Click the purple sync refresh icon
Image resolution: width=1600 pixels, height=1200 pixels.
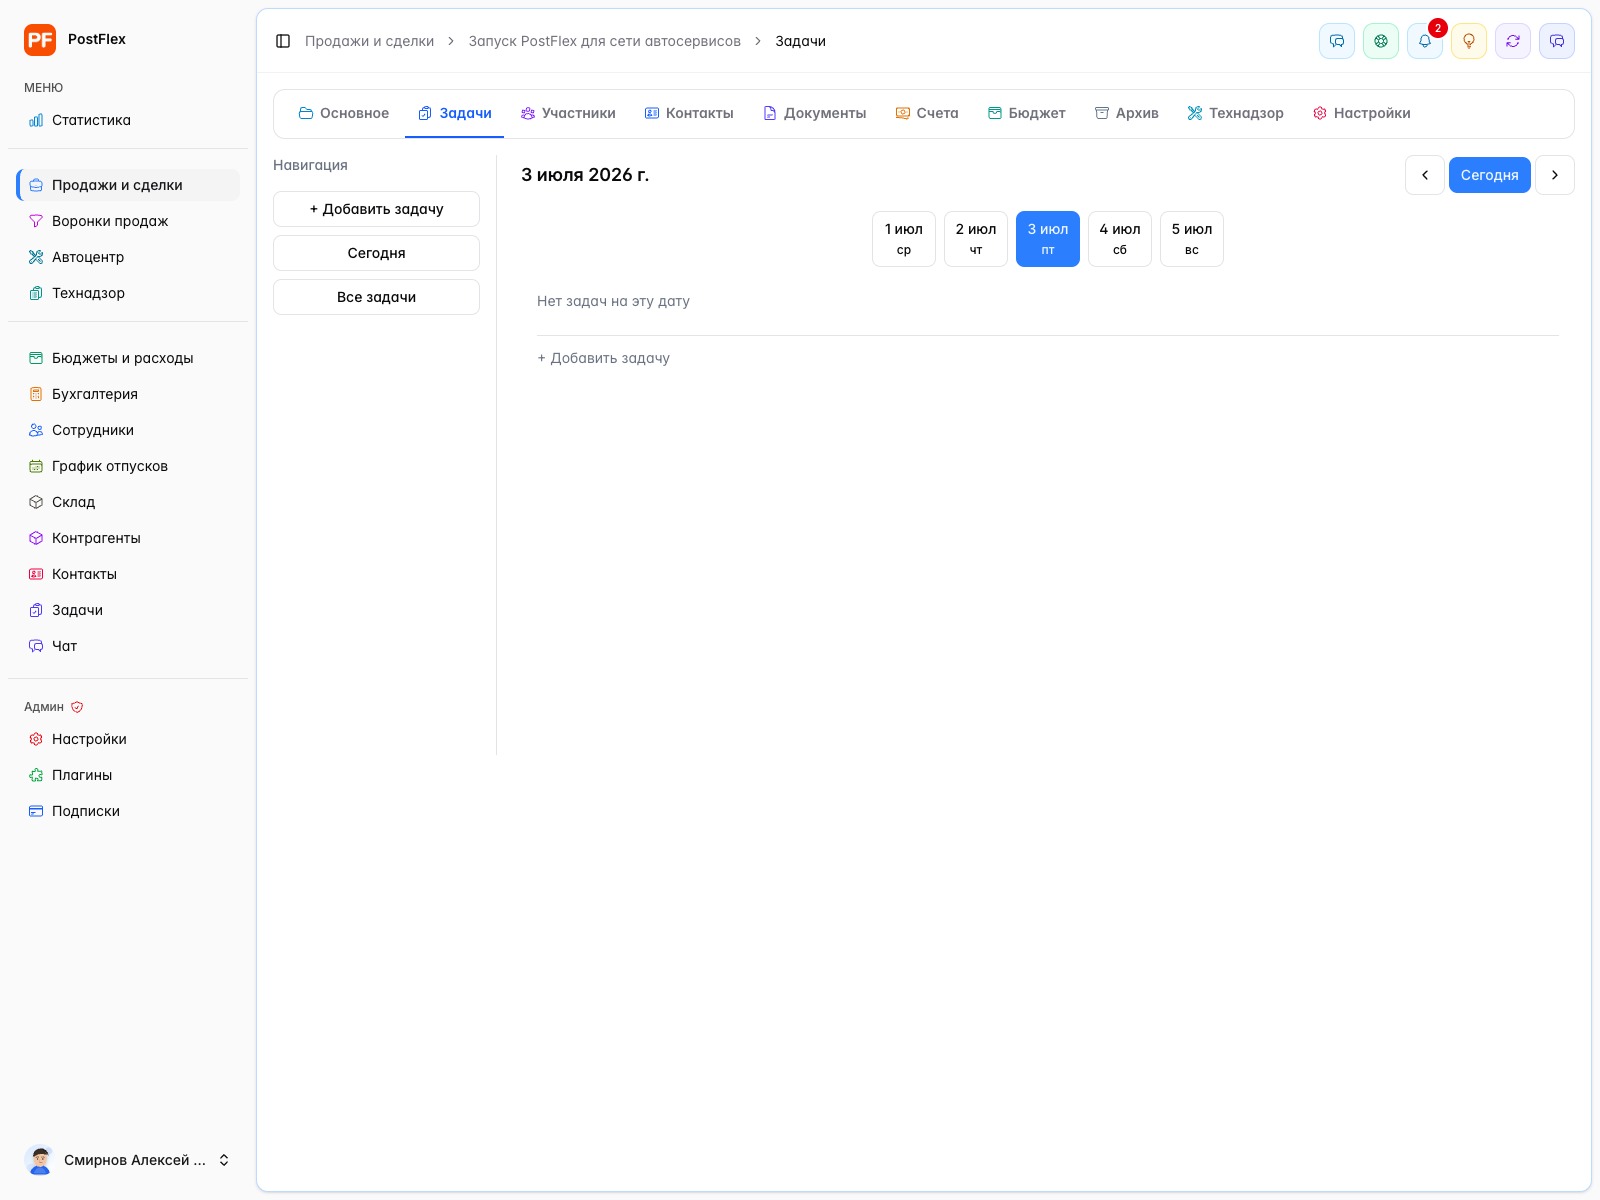(1513, 41)
